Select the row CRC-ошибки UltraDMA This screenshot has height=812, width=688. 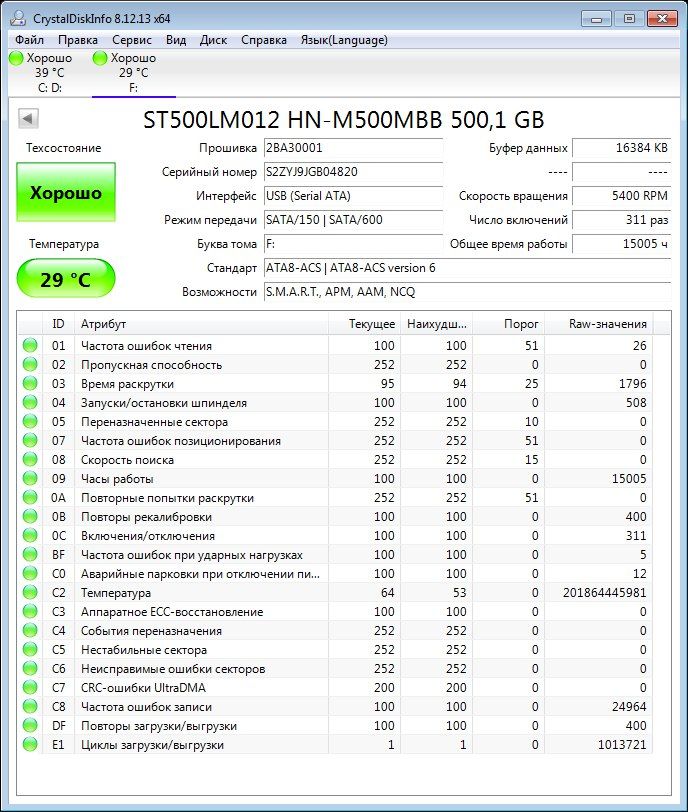(x=335, y=688)
